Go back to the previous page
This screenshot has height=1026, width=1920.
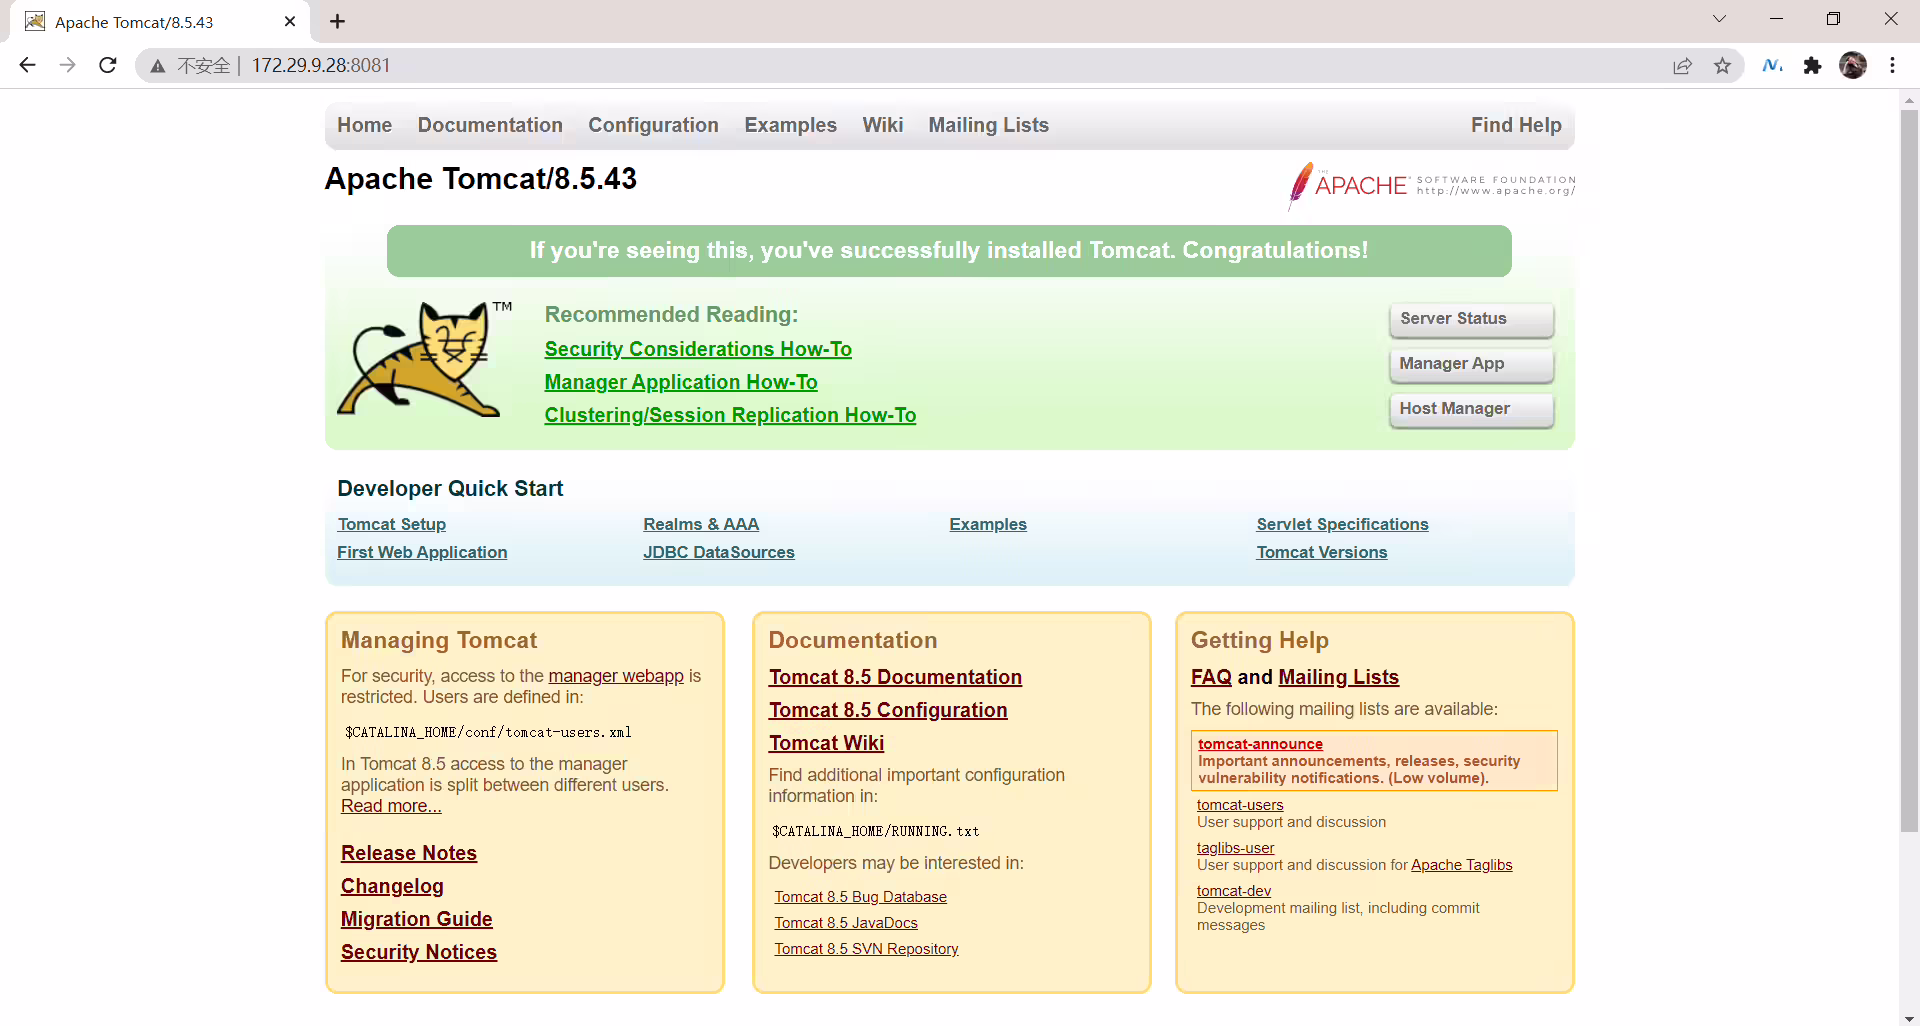27,65
